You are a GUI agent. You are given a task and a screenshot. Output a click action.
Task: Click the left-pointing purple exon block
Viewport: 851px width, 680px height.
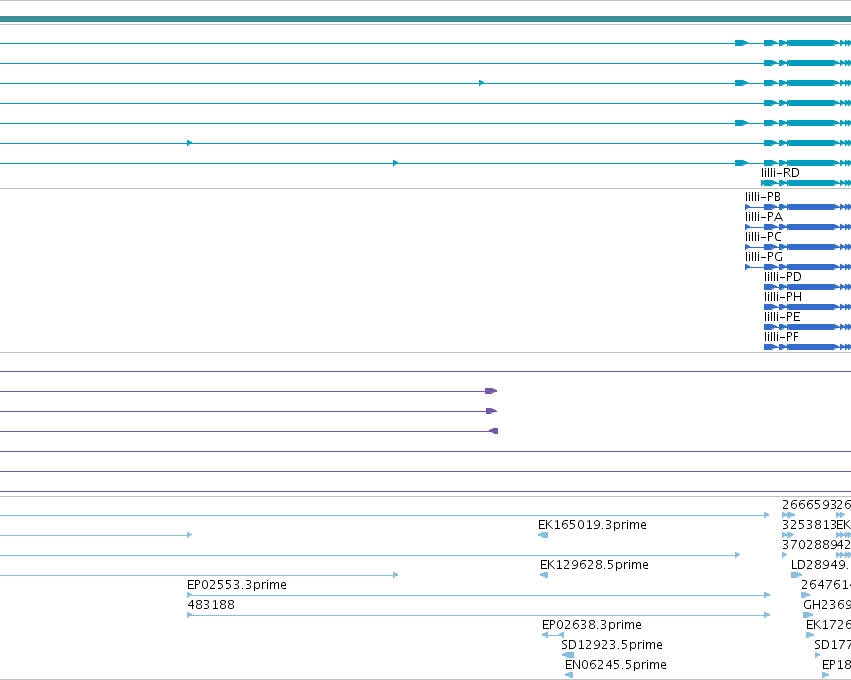[x=493, y=431]
